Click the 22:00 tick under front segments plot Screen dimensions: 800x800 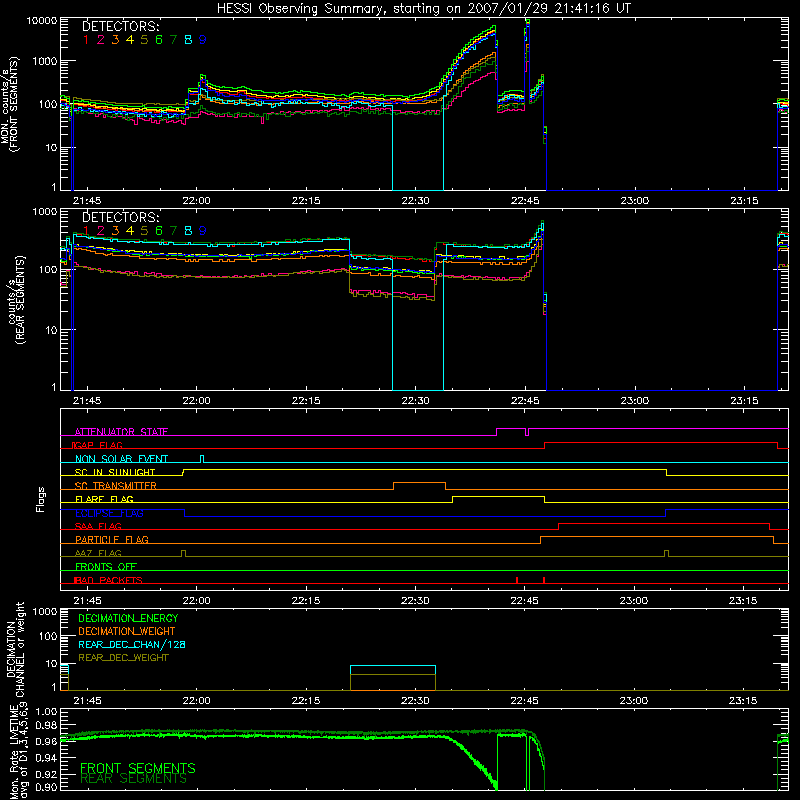tap(196, 201)
